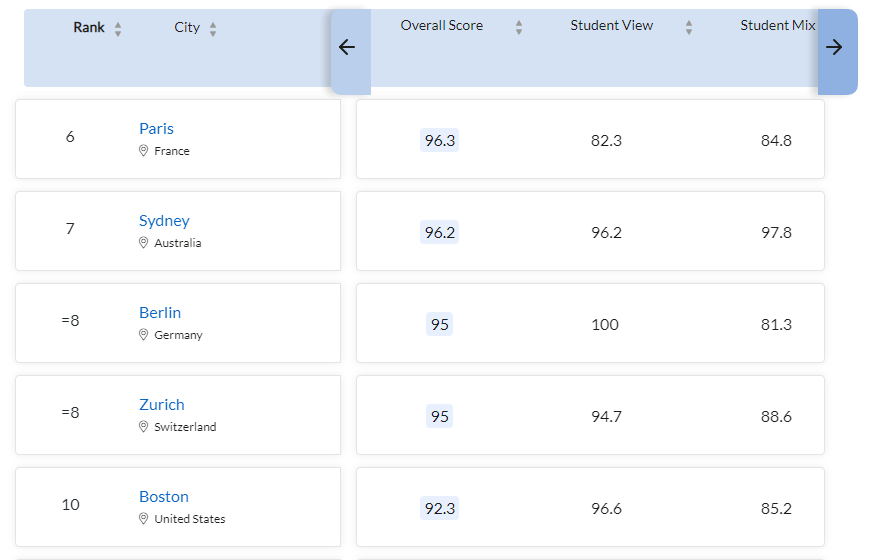The height and width of the screenshot is (560, 878).
Task: Click Berlin student view value 100
Action: [x=605, y=324]
